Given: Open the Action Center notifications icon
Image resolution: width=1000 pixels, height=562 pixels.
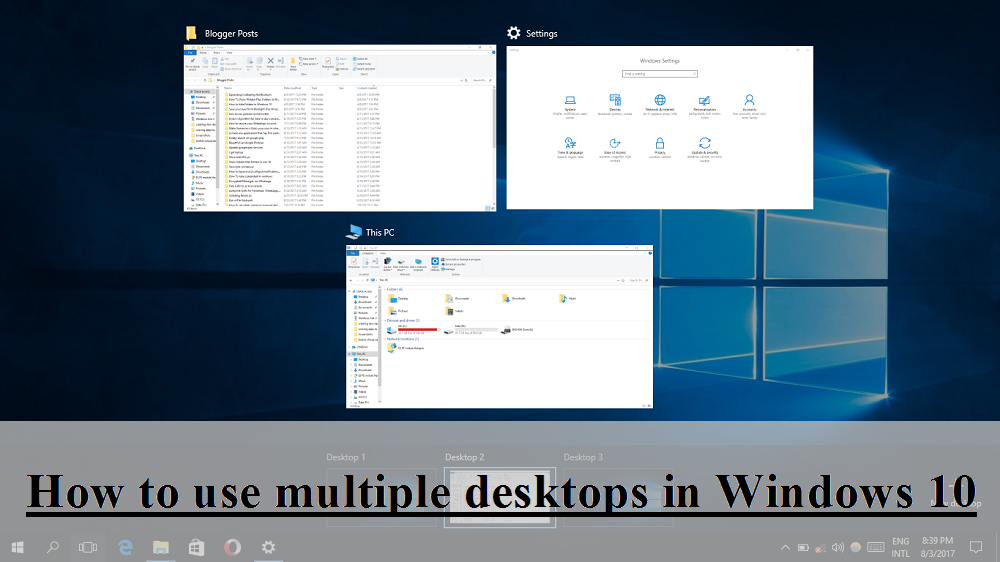Looking at the screenshot, I should click(x=976, y=547).
